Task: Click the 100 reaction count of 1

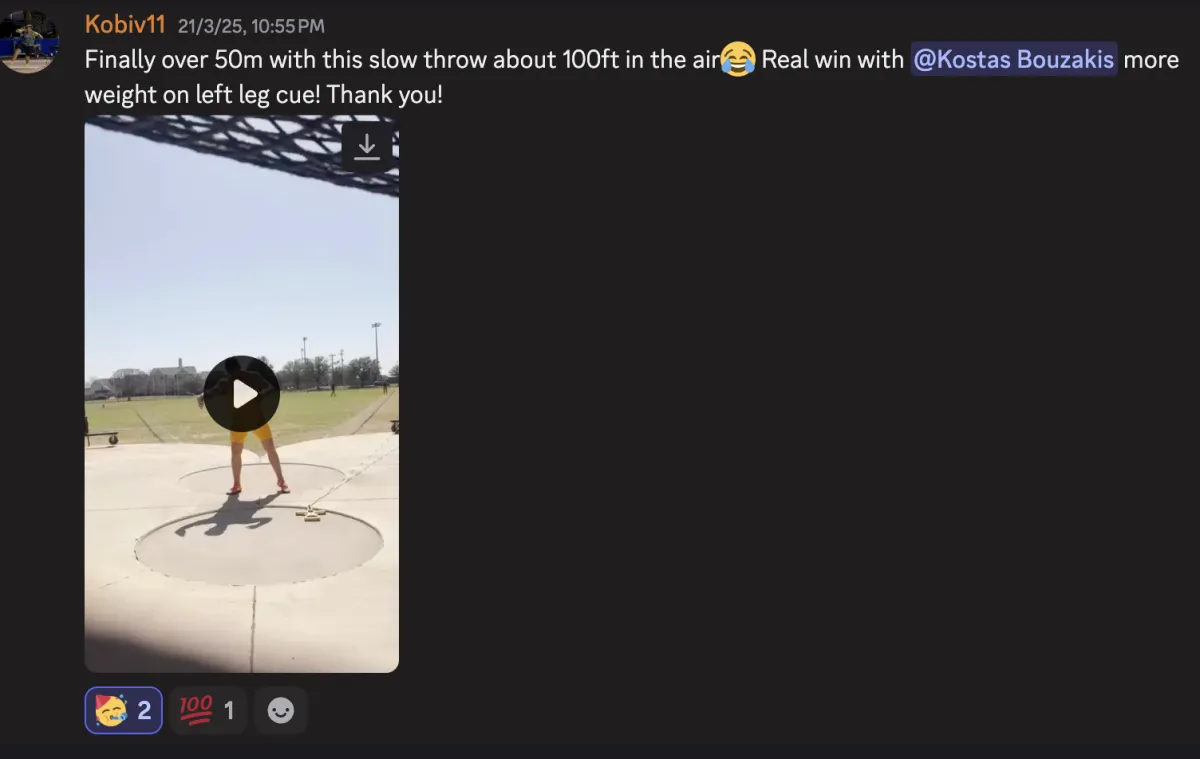Action: click(229, 711)
